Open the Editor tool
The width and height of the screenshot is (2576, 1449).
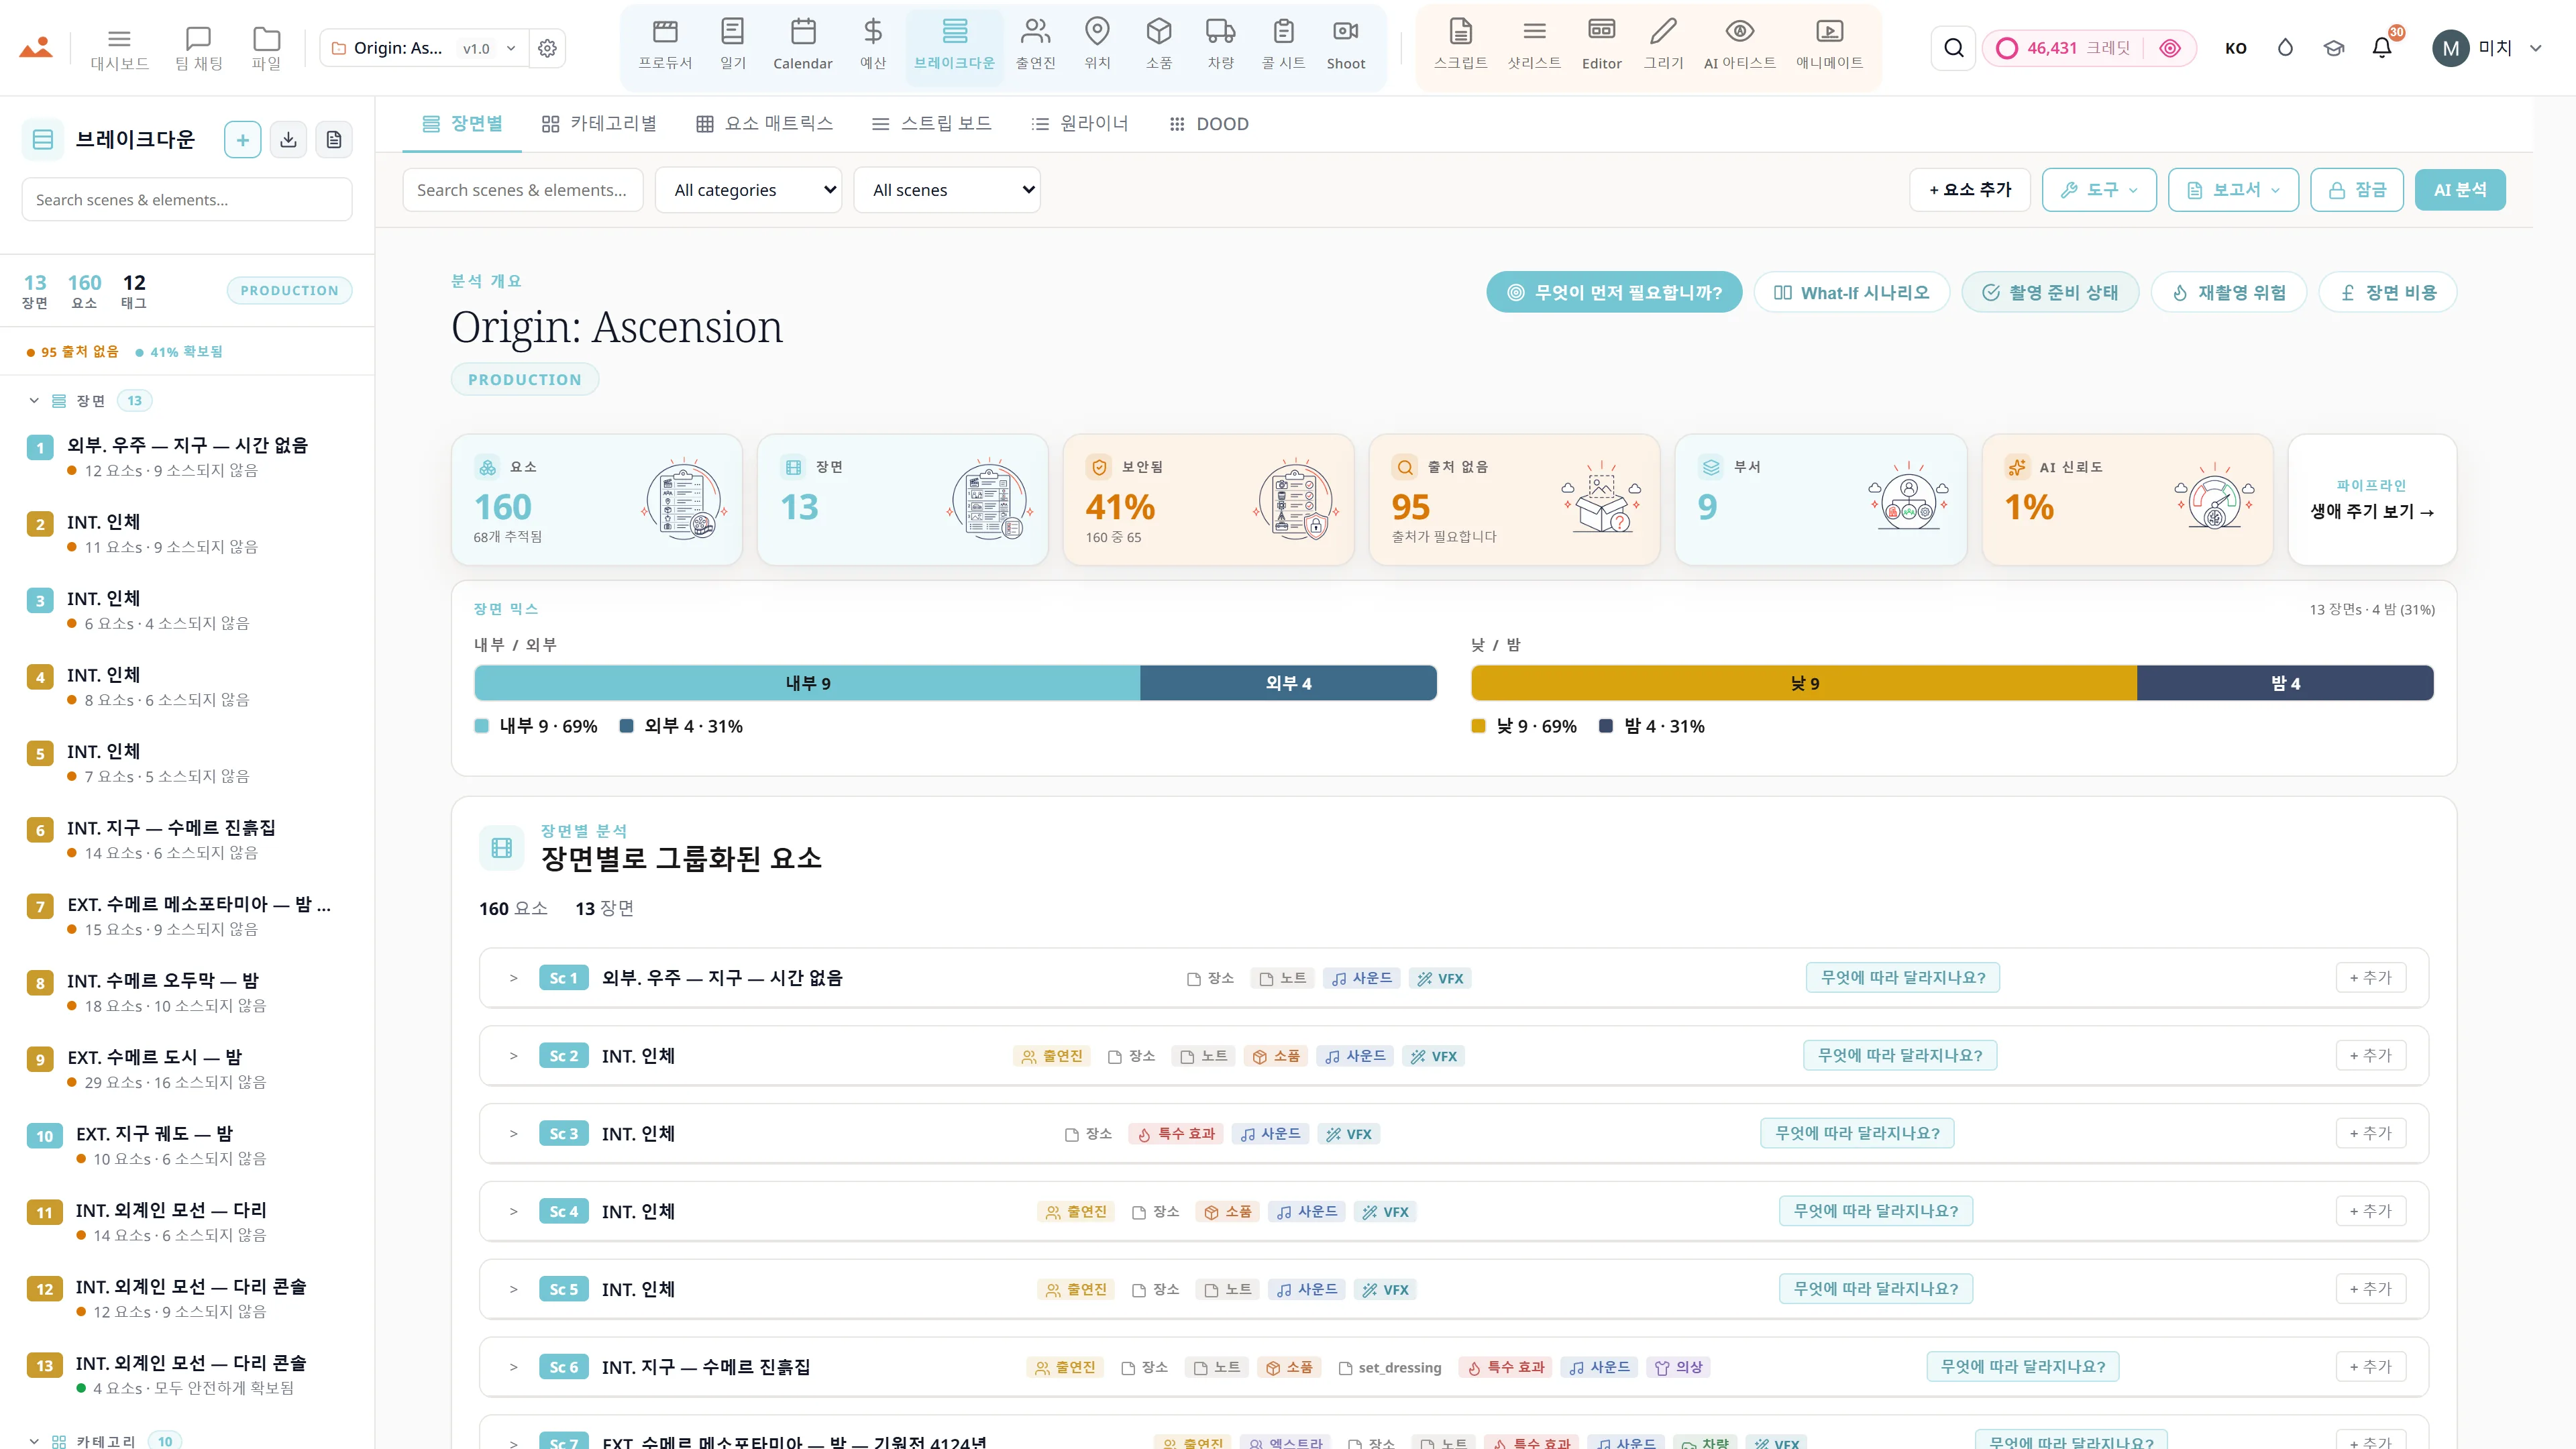pyautogui.click(x=1601, y=46)
